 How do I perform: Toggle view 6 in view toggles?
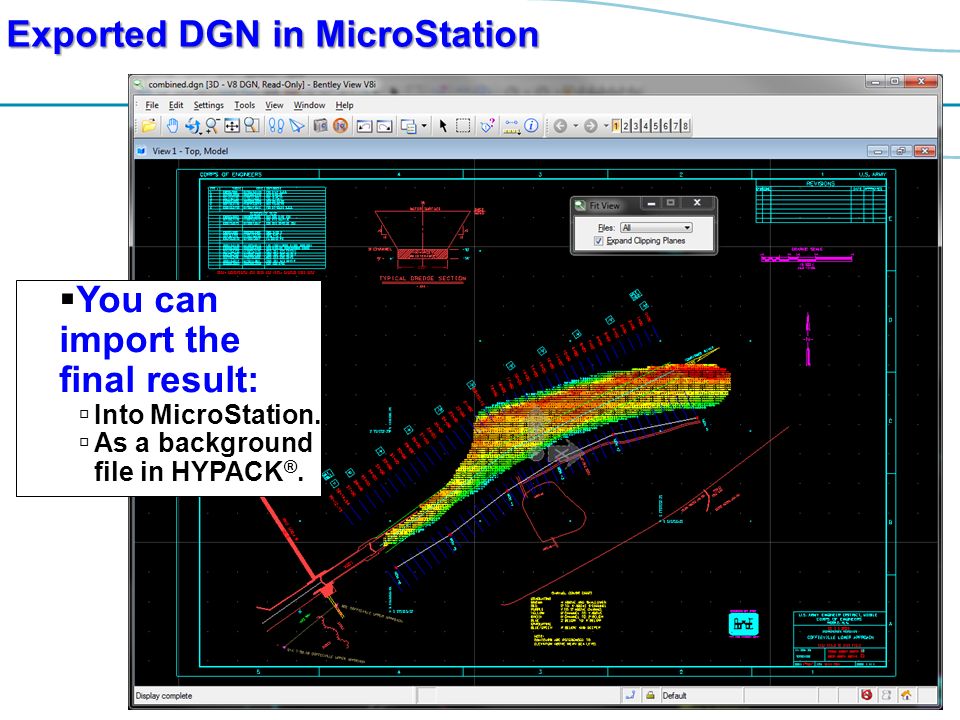pyautogui.click(x=666, y=126)
